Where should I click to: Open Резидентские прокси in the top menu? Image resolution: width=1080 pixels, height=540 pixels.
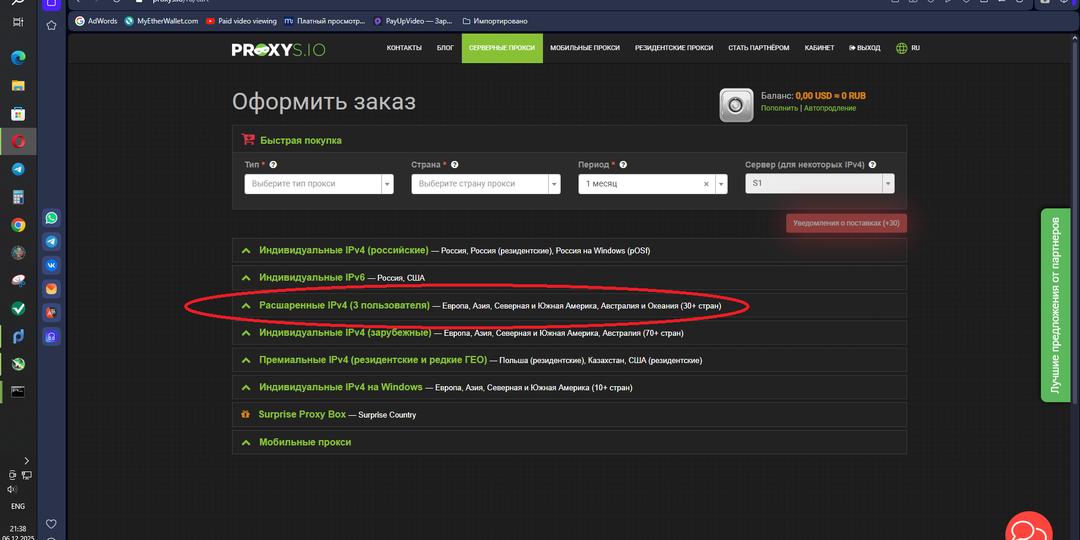[674, 48]
